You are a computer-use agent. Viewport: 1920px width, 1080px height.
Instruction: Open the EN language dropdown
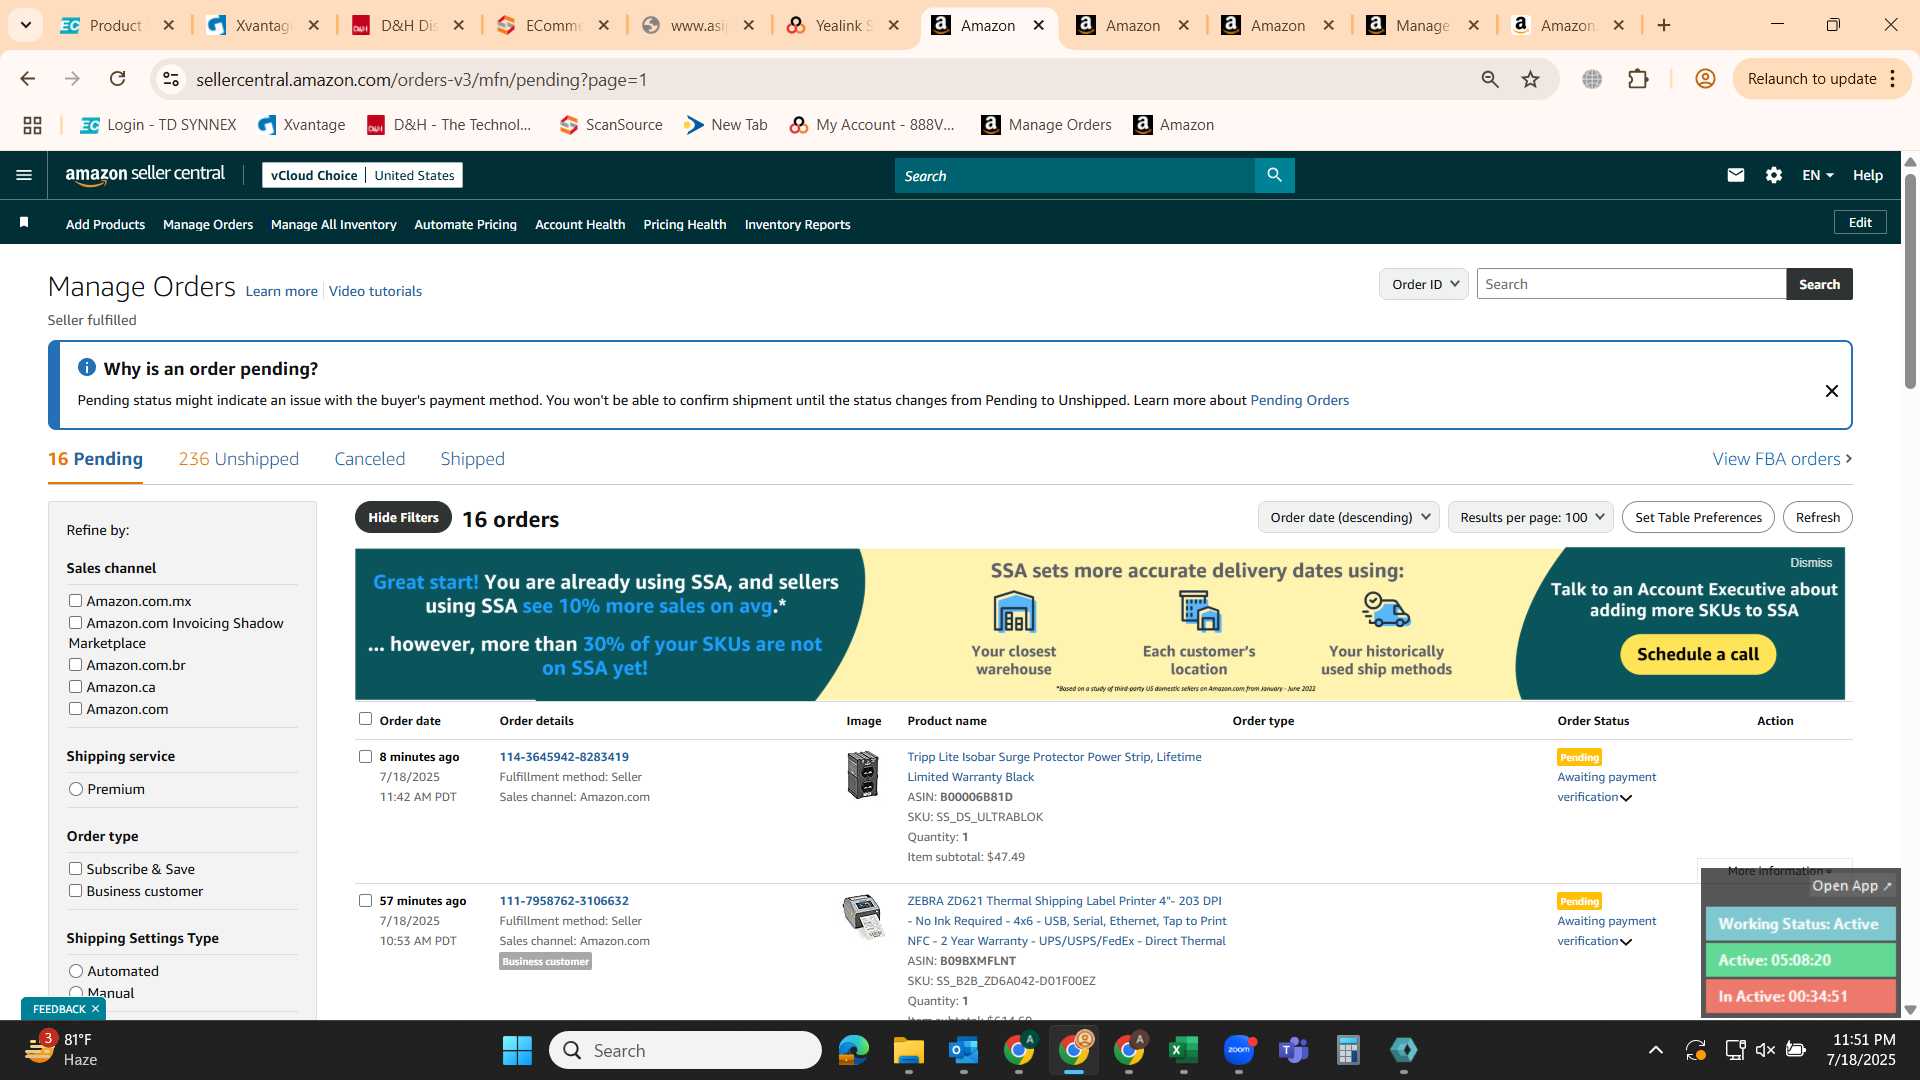[x=1817, y=175]
